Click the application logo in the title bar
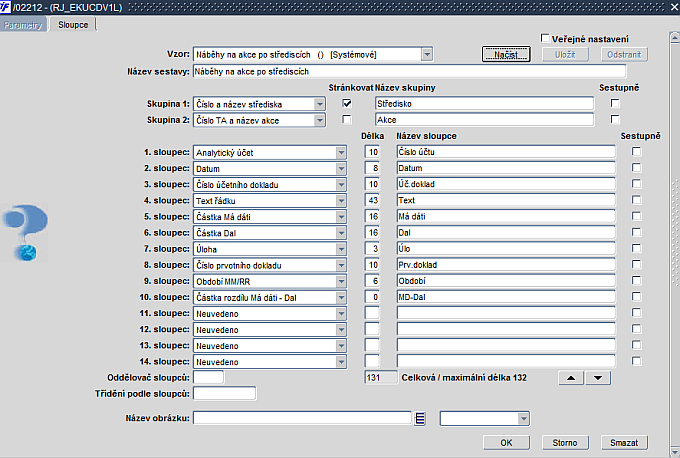The image size is (680, 458). click(x=6, y=7)
